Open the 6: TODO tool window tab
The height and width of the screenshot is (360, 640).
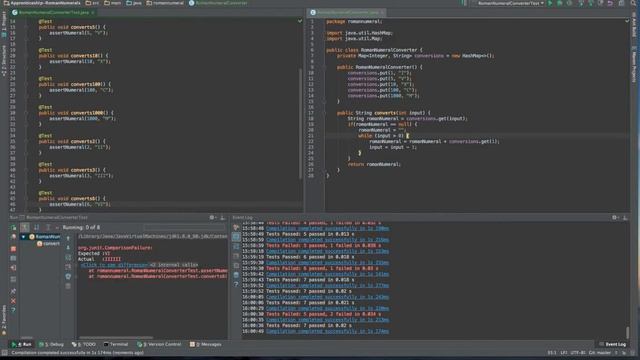84,344
